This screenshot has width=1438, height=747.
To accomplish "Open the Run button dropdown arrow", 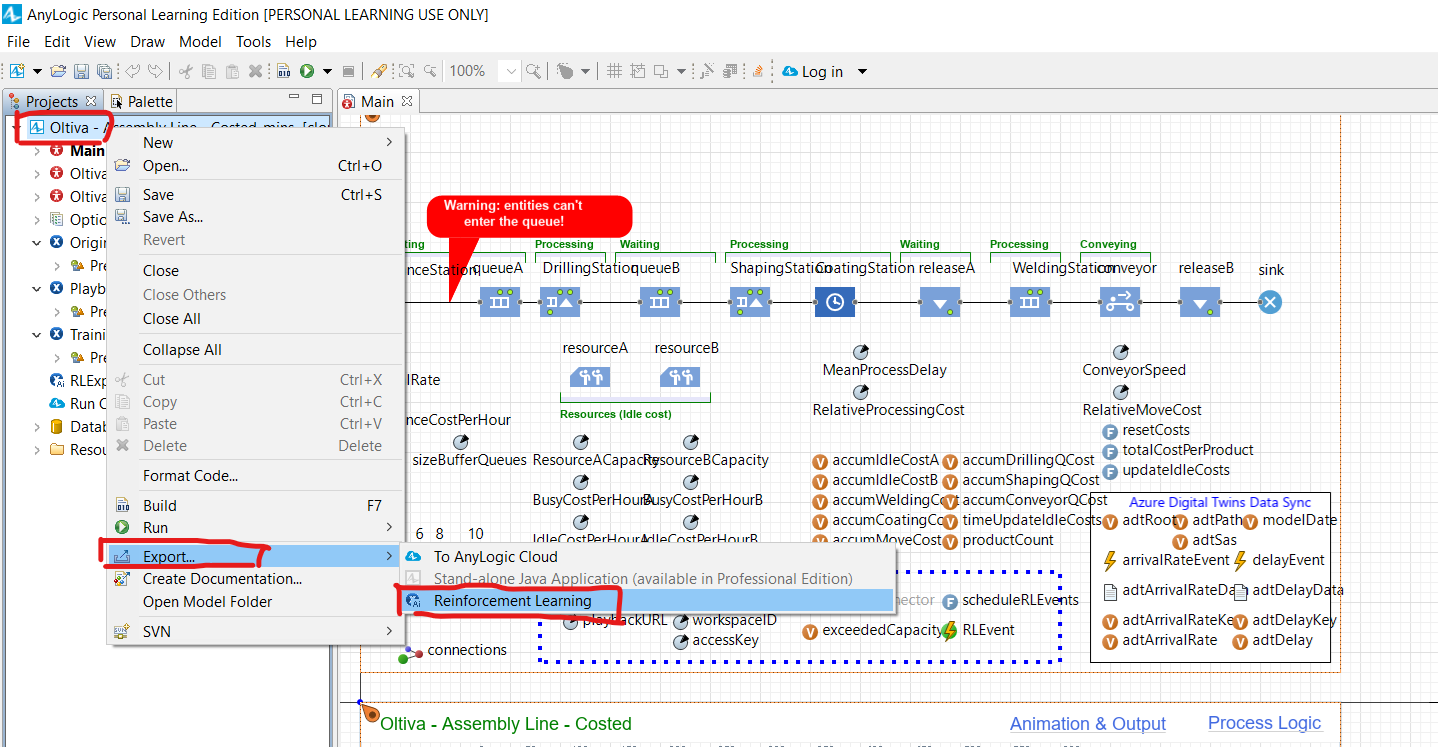I will [x=327, y=71].
